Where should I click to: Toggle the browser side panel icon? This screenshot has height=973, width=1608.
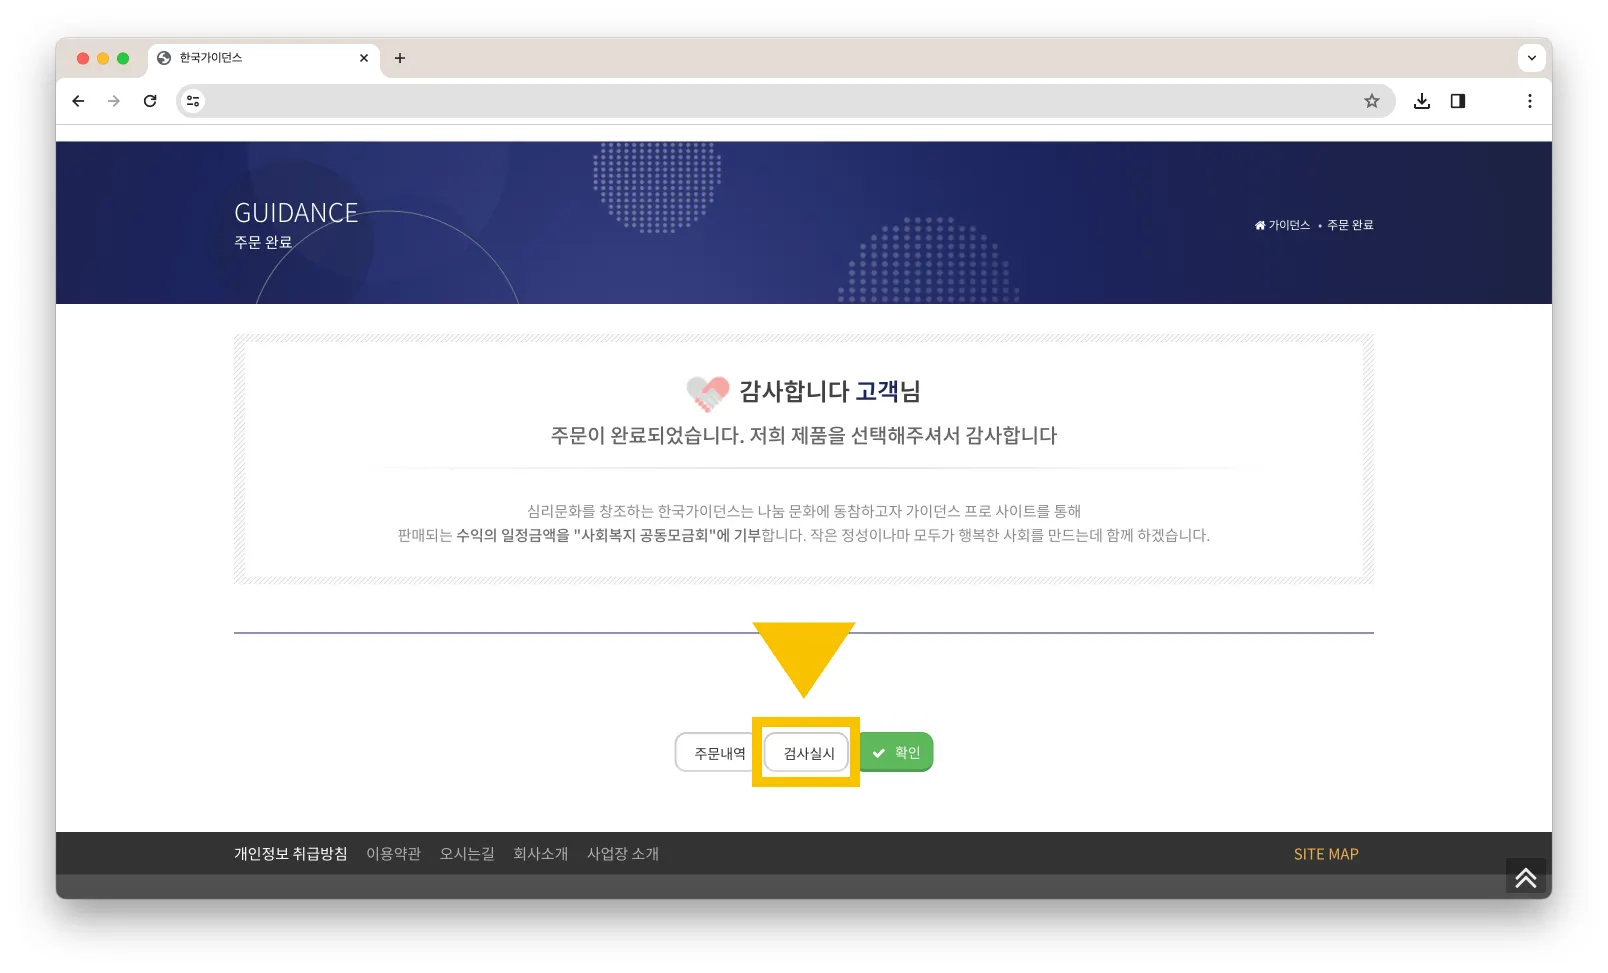[x=1458, y=101]
